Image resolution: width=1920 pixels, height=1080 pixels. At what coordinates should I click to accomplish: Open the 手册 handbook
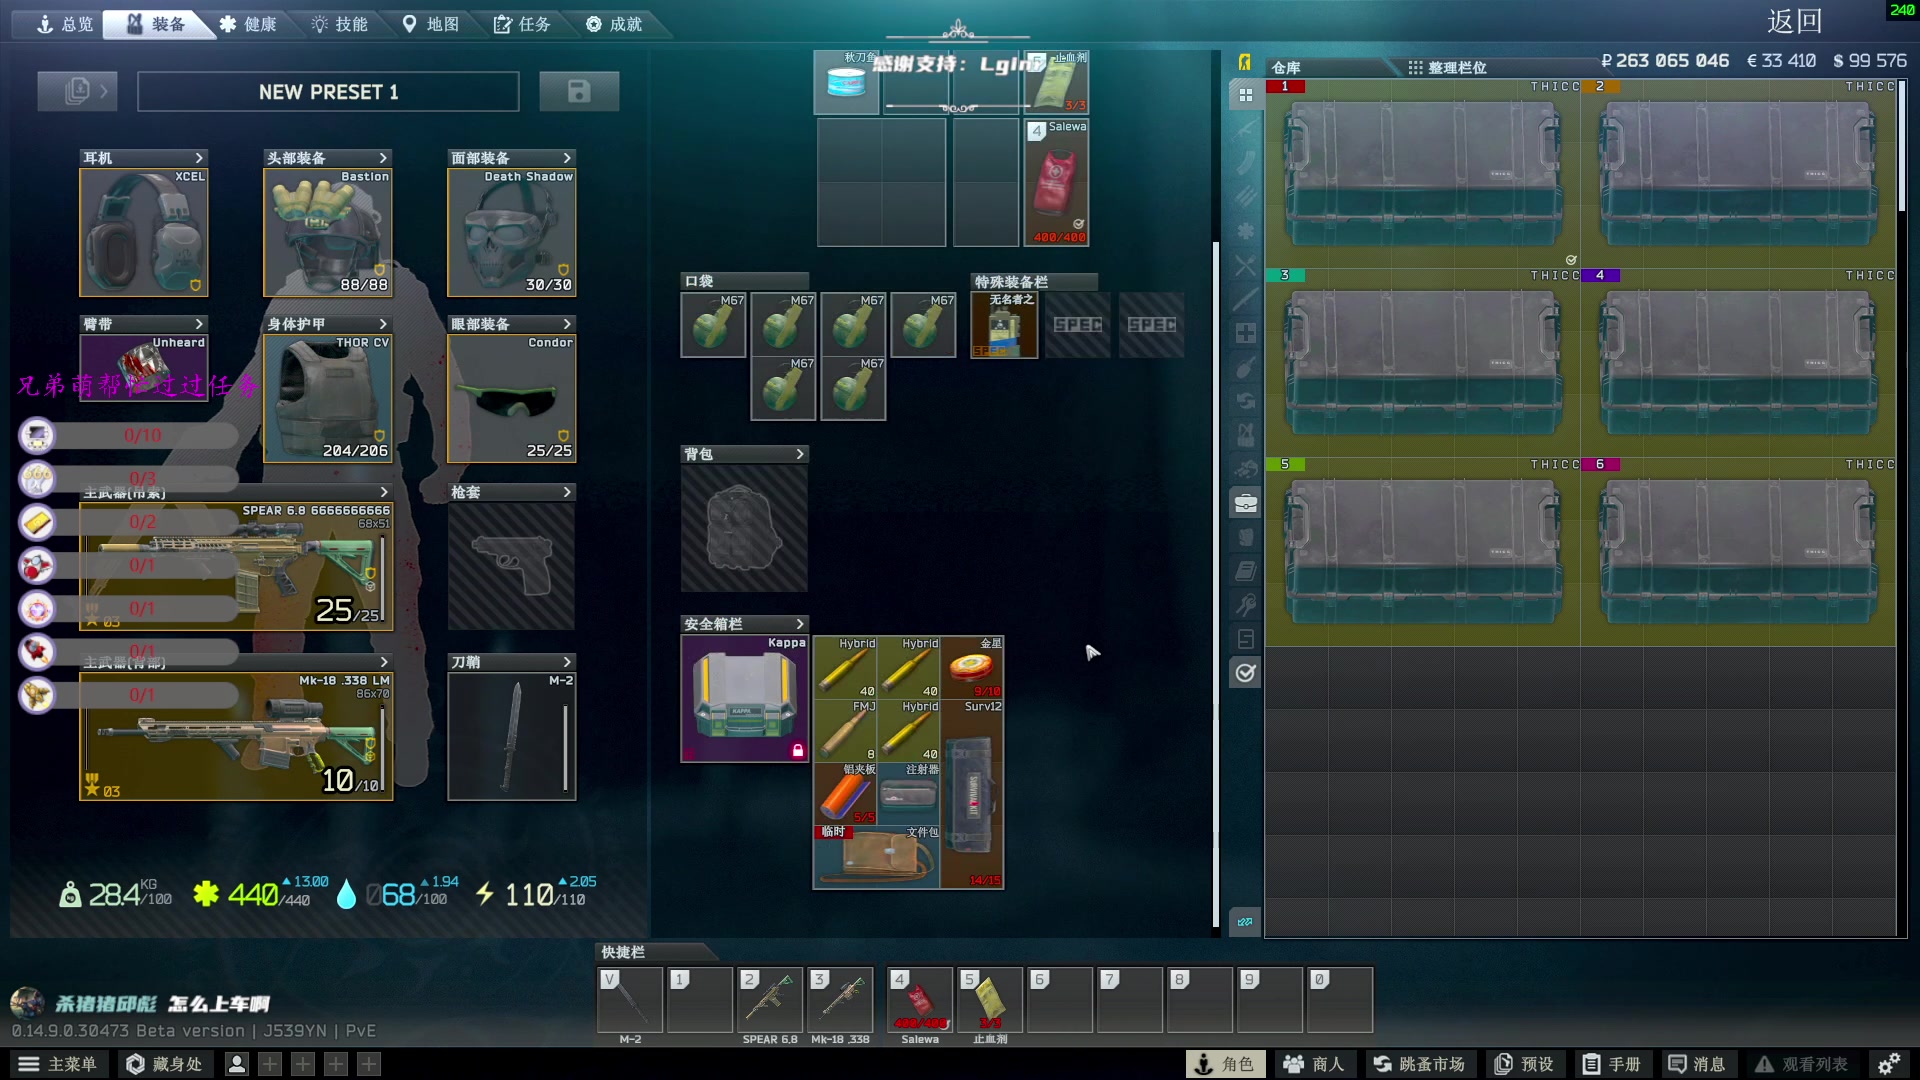click(x=1611, y=1064)
